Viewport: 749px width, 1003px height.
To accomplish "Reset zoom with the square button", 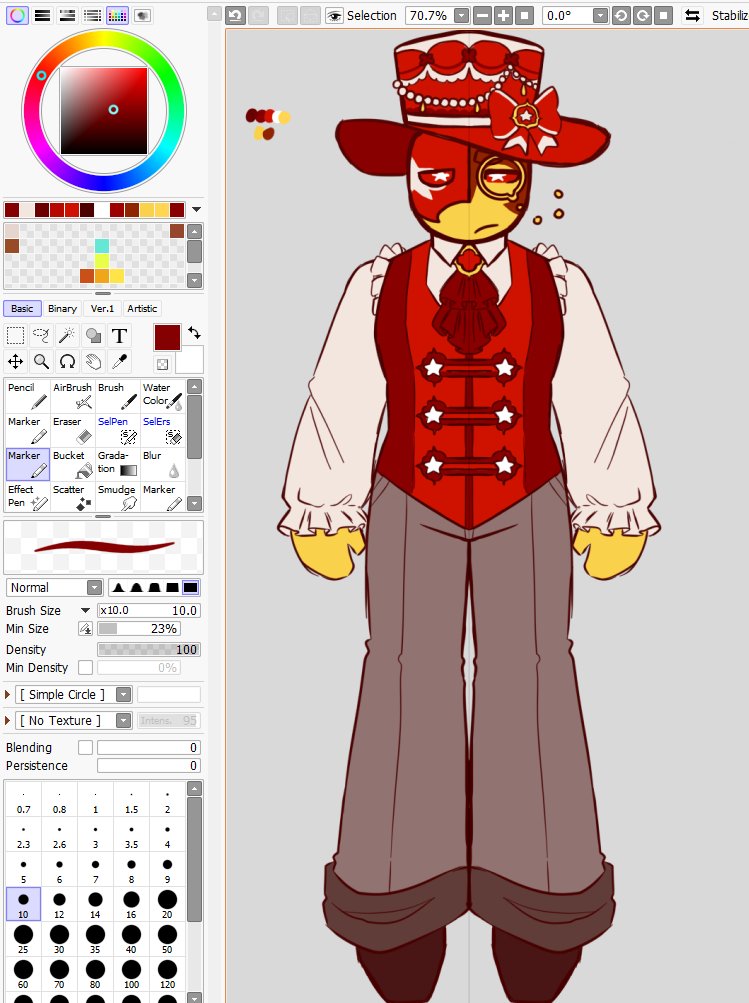I will click(524, 15).
